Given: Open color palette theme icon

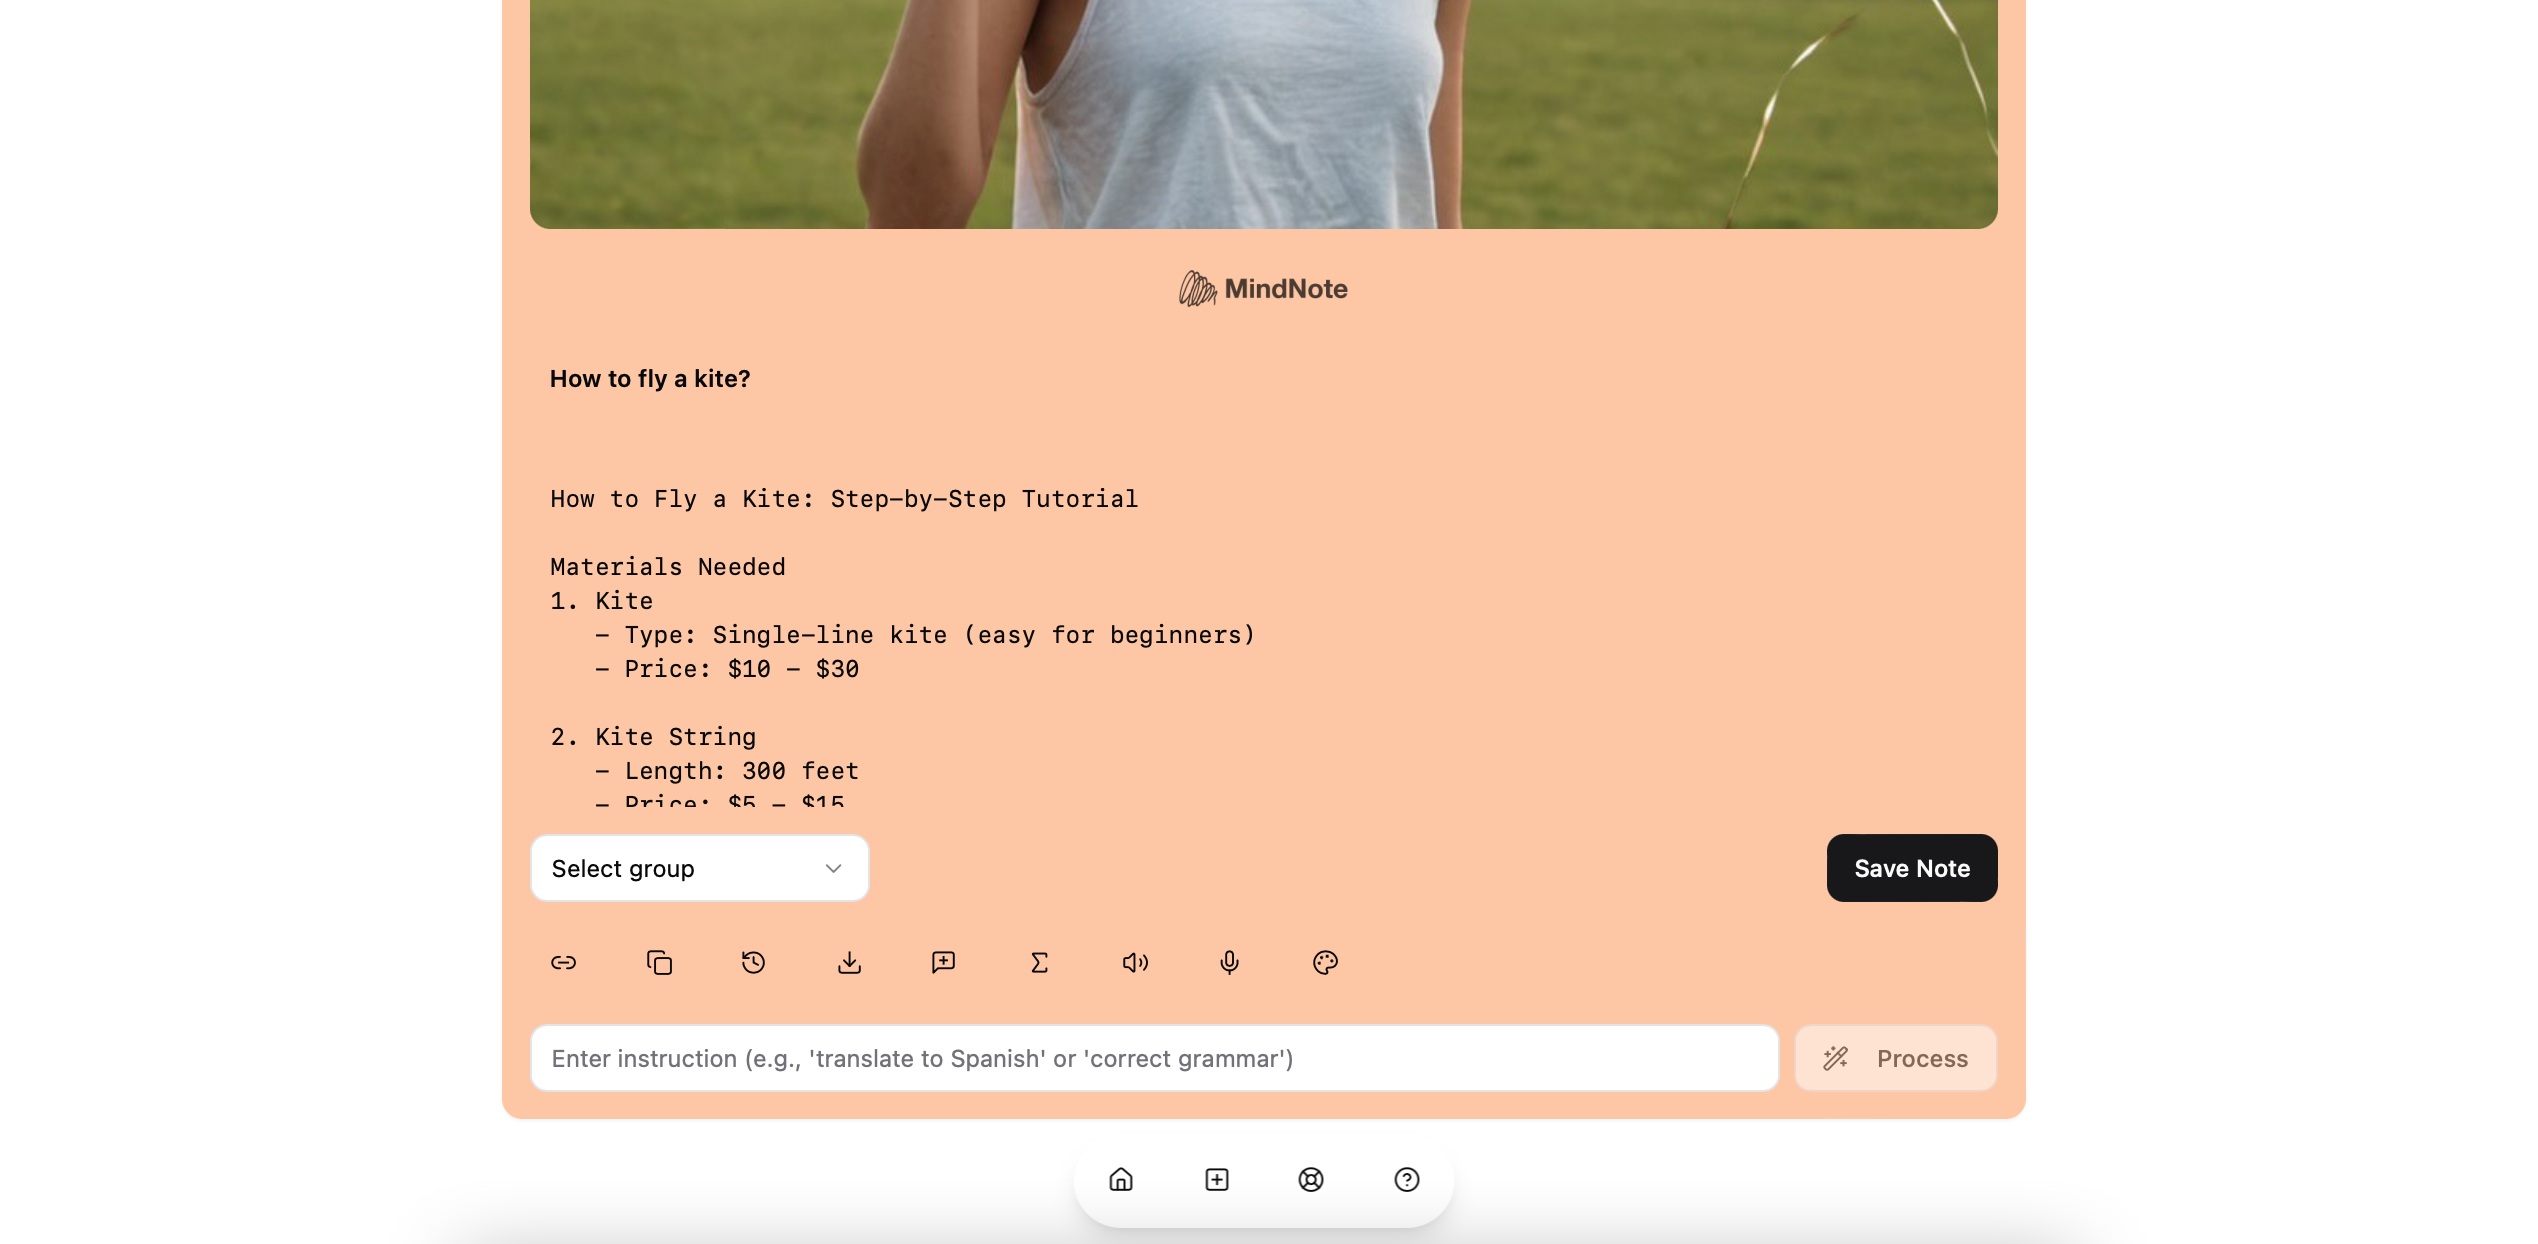Looking at the screenshot, I should [x=1325, y=962].
